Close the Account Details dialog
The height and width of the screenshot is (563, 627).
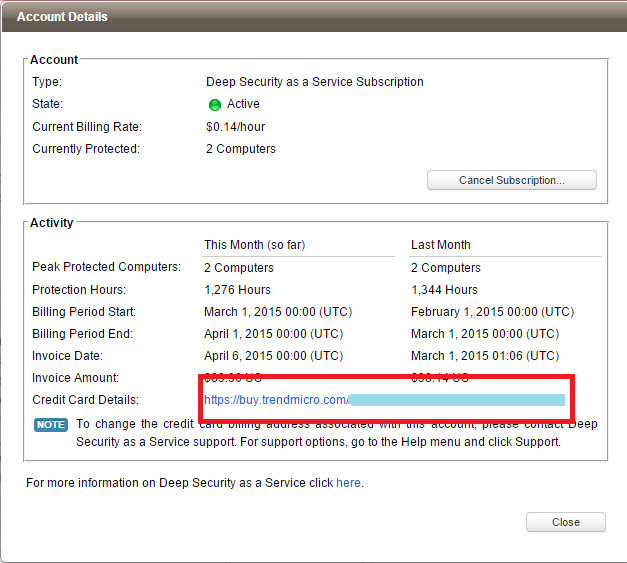[x=565, y=522]
